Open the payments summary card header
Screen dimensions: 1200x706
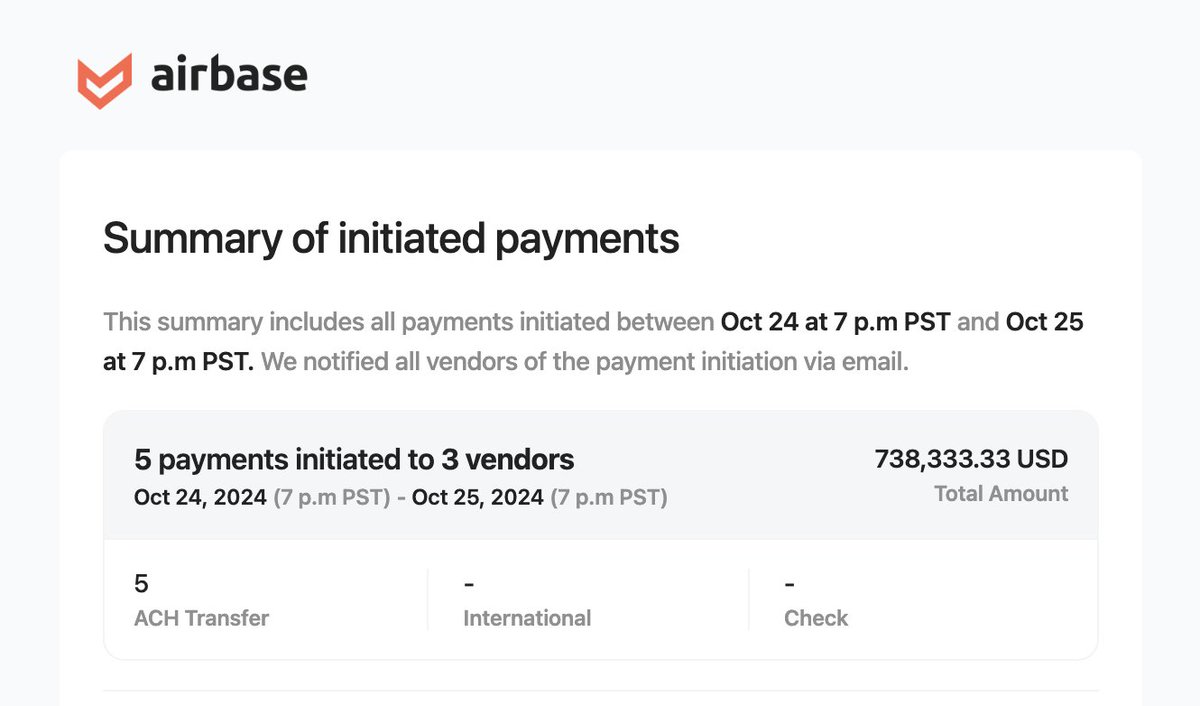[600, 475]
